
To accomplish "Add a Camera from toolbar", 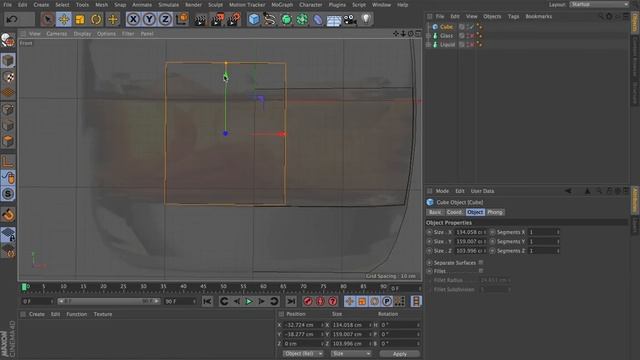I will click(x=350, y=19).
